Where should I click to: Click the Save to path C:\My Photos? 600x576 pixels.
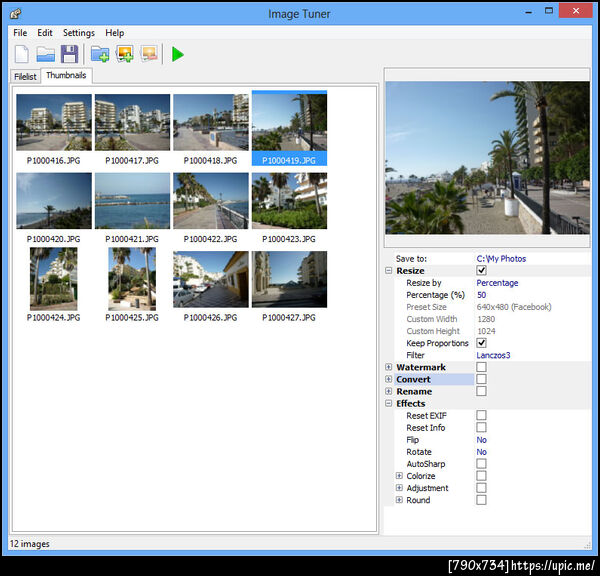coord(501,259)
